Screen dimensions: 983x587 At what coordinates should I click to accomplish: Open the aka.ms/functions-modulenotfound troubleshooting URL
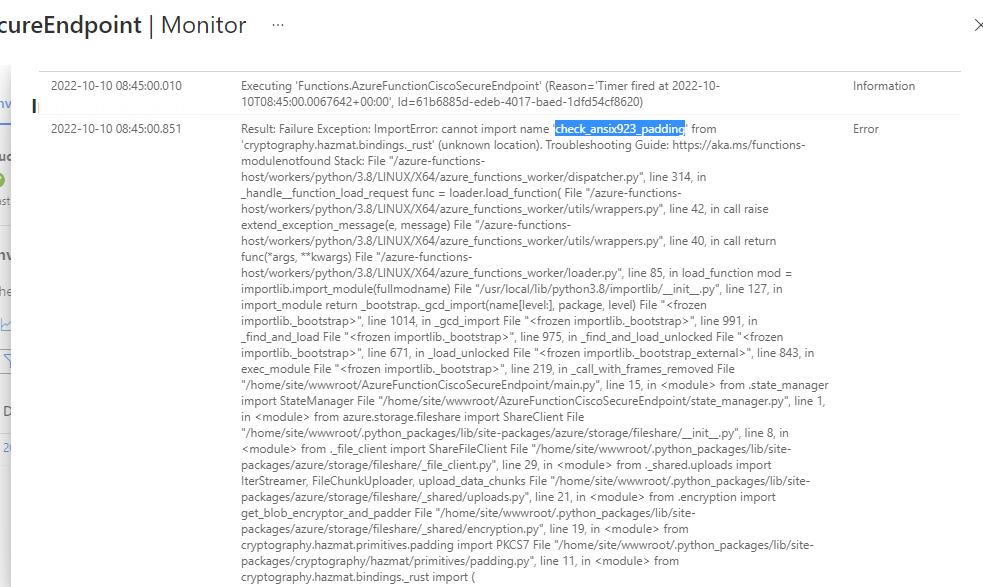(523, 152)
